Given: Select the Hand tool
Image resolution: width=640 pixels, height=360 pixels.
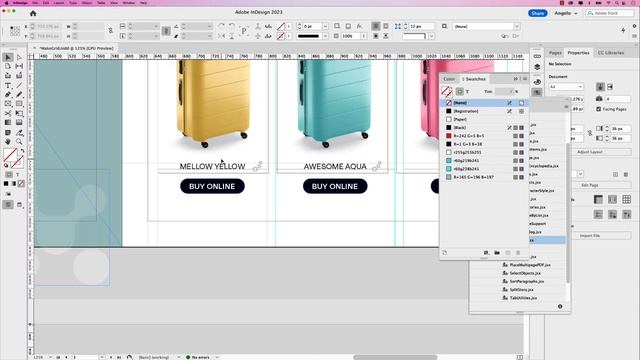Looking at the screenshot, I should (8, 142).
